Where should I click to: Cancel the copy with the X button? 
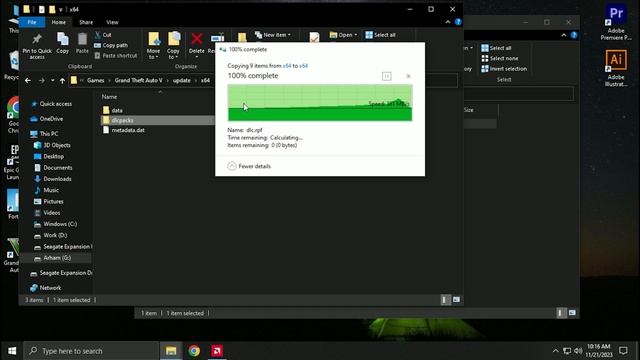pos(408,76)
